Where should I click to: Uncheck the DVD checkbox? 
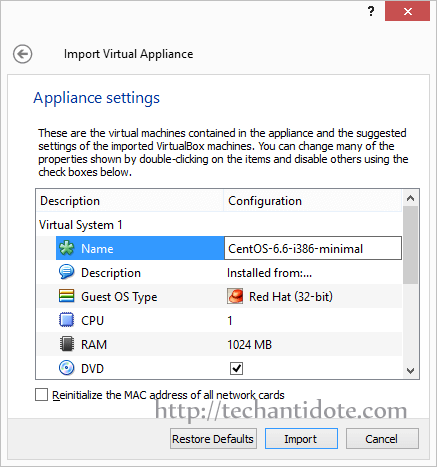[x=236, y=368]
